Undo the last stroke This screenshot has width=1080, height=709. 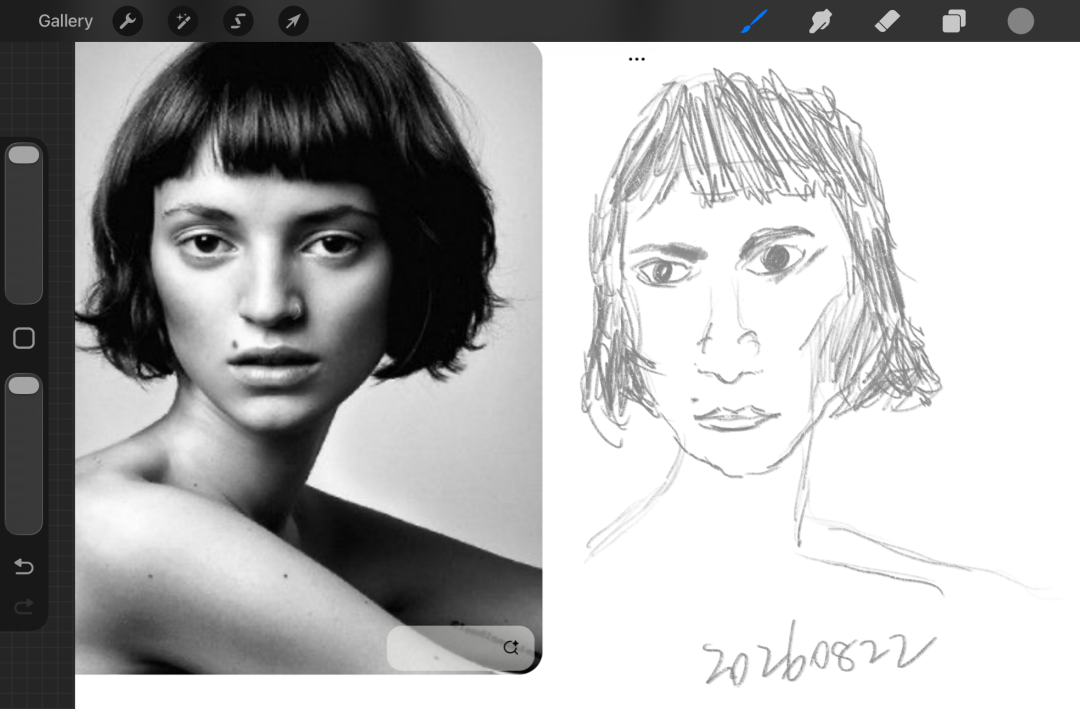pyautogui.click(x=24, y=566)
